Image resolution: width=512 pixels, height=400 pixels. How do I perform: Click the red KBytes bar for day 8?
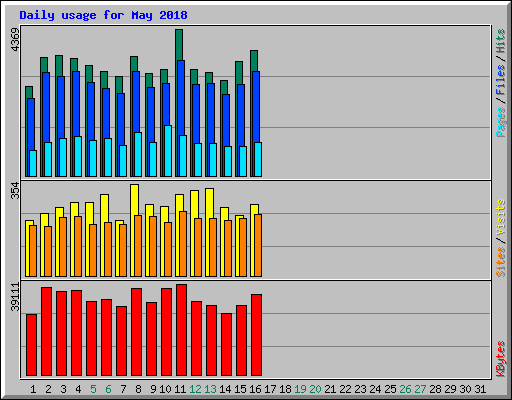coord(136,332)
